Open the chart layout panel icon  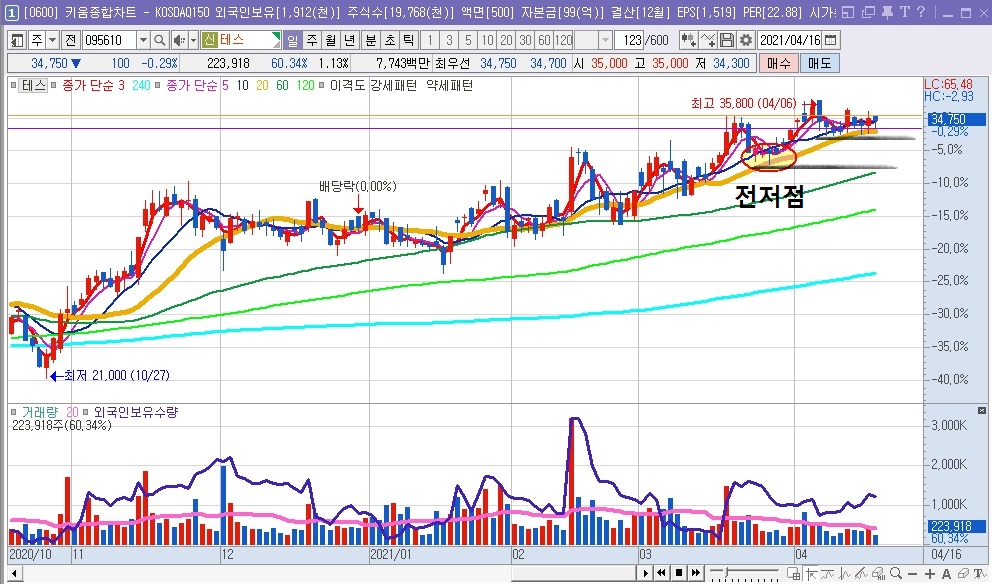pyautogui.click(x=17, y=40)
